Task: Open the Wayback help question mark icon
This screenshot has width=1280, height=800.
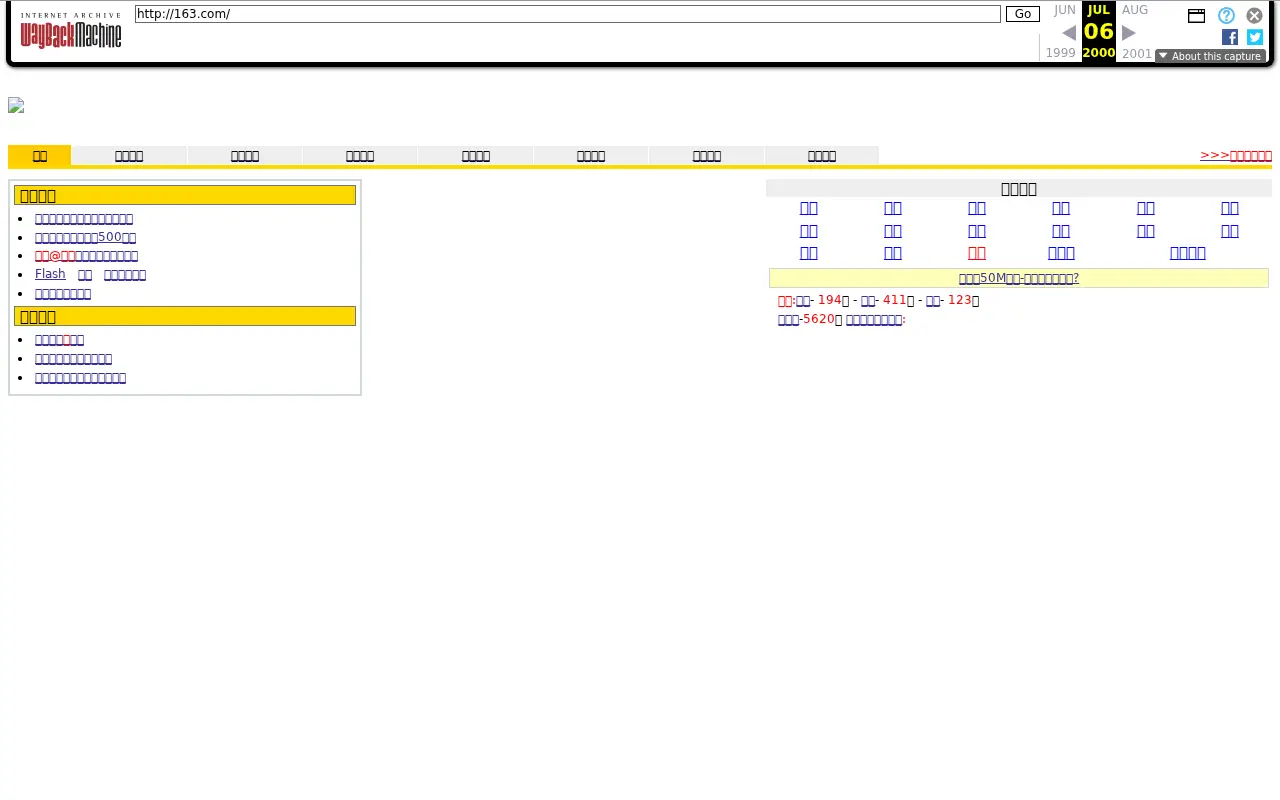Action: click(1226, 16)
